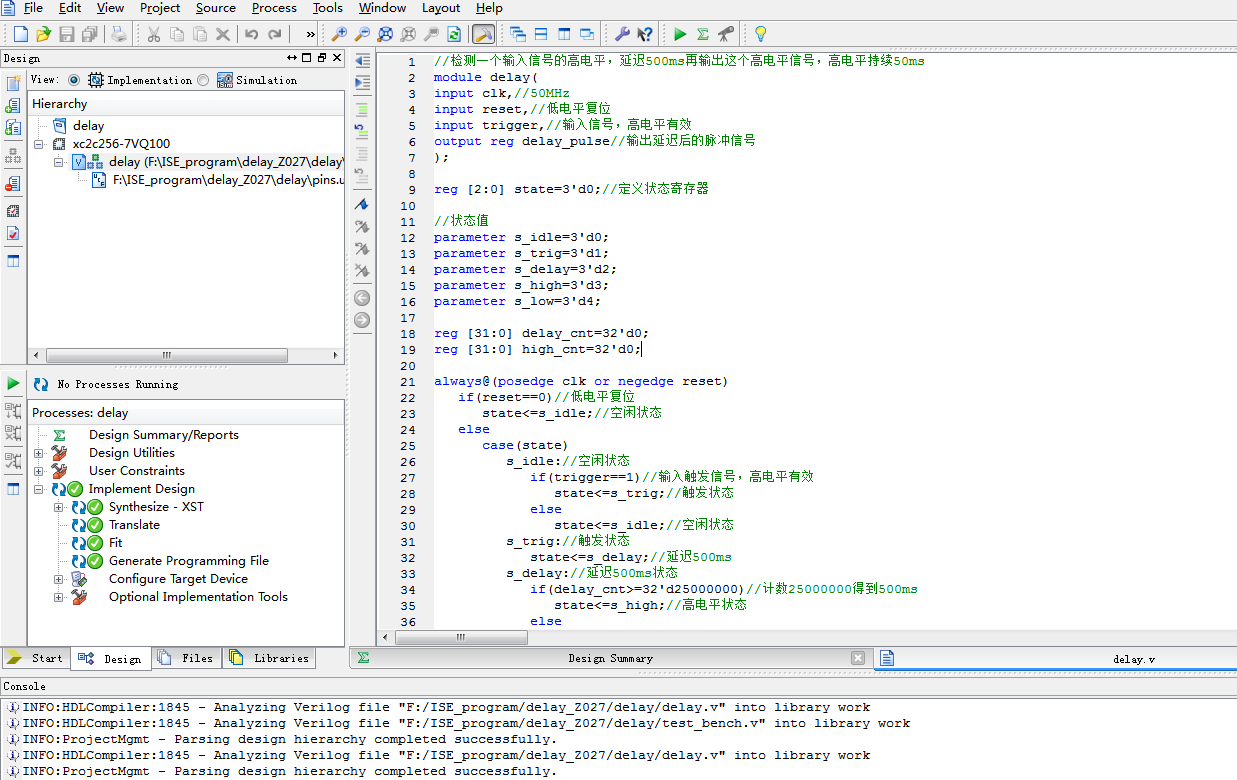Print the delay.v document
This screenshot has height=780, width=1237.
(119, 33)
